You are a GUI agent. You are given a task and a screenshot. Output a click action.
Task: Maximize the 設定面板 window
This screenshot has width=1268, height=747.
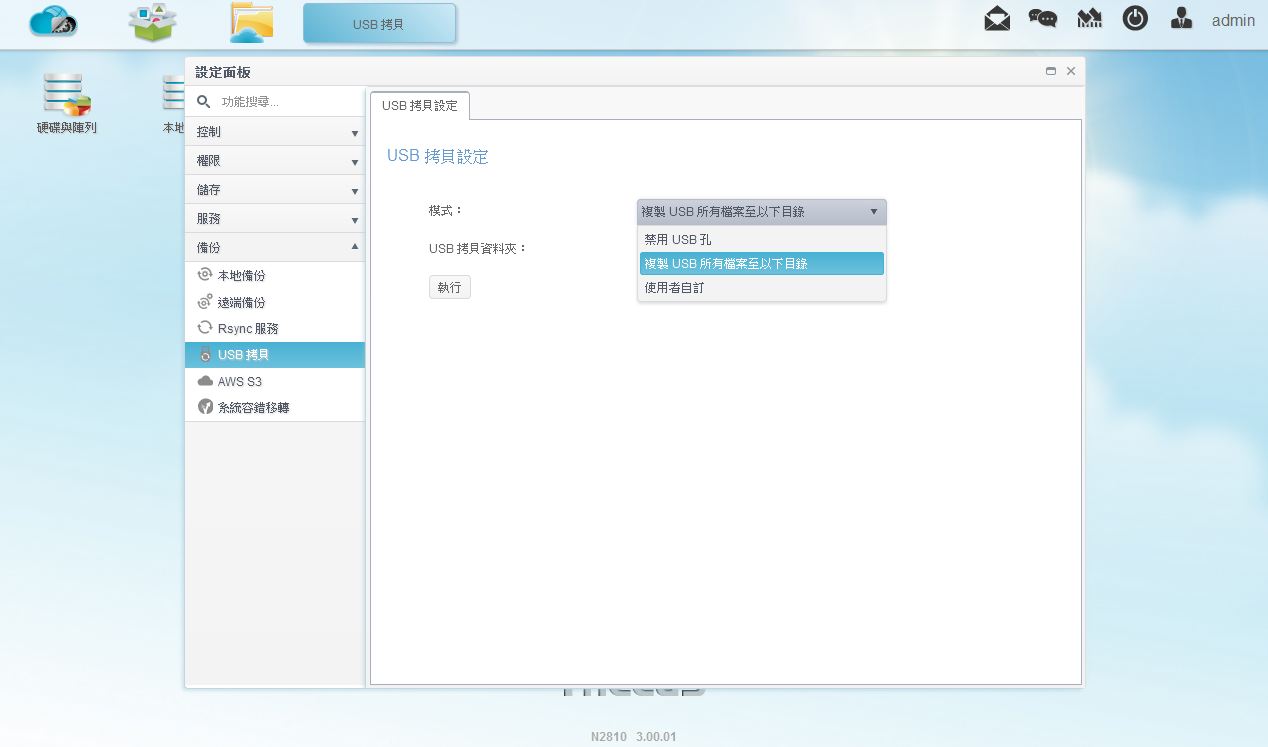(x=1051, y=71)
